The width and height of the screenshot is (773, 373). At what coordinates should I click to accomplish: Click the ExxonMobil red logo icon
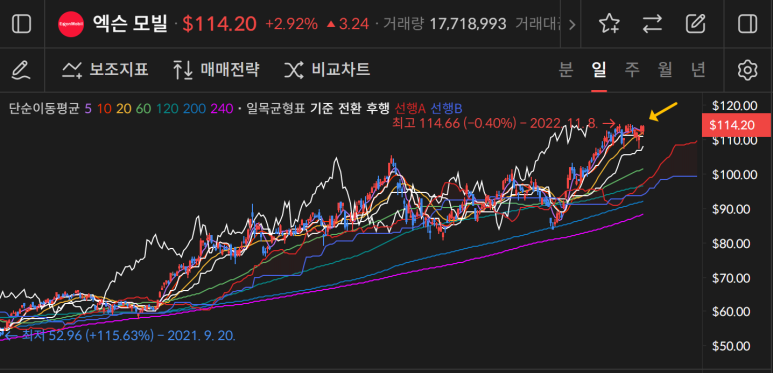coord(71,24)
